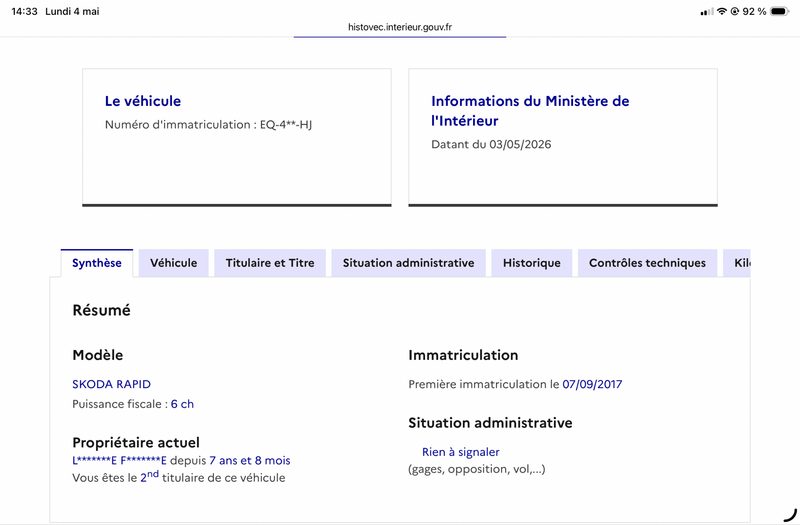
Task: Open the Synthèse tab
Action: point(97,263)
